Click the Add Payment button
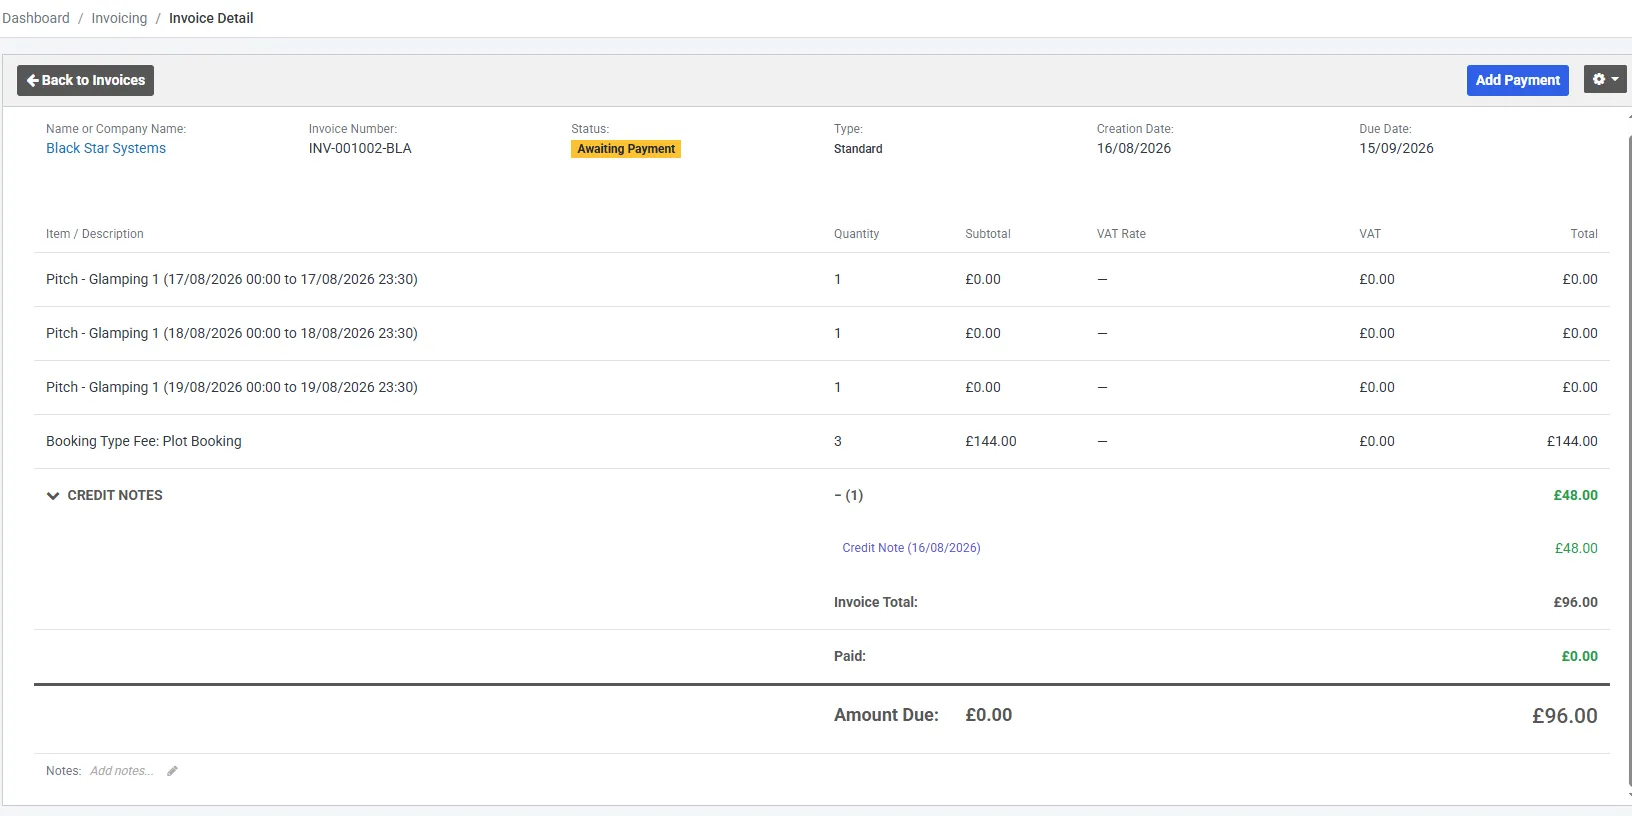The image size is (1632, 816). coord(1517,80)
